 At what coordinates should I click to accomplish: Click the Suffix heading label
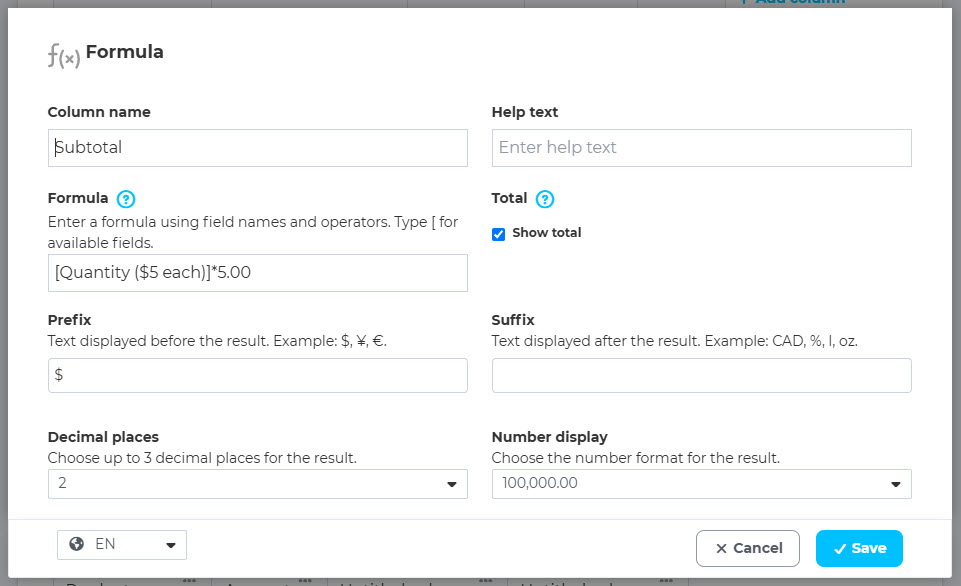(x=513, y=320)
